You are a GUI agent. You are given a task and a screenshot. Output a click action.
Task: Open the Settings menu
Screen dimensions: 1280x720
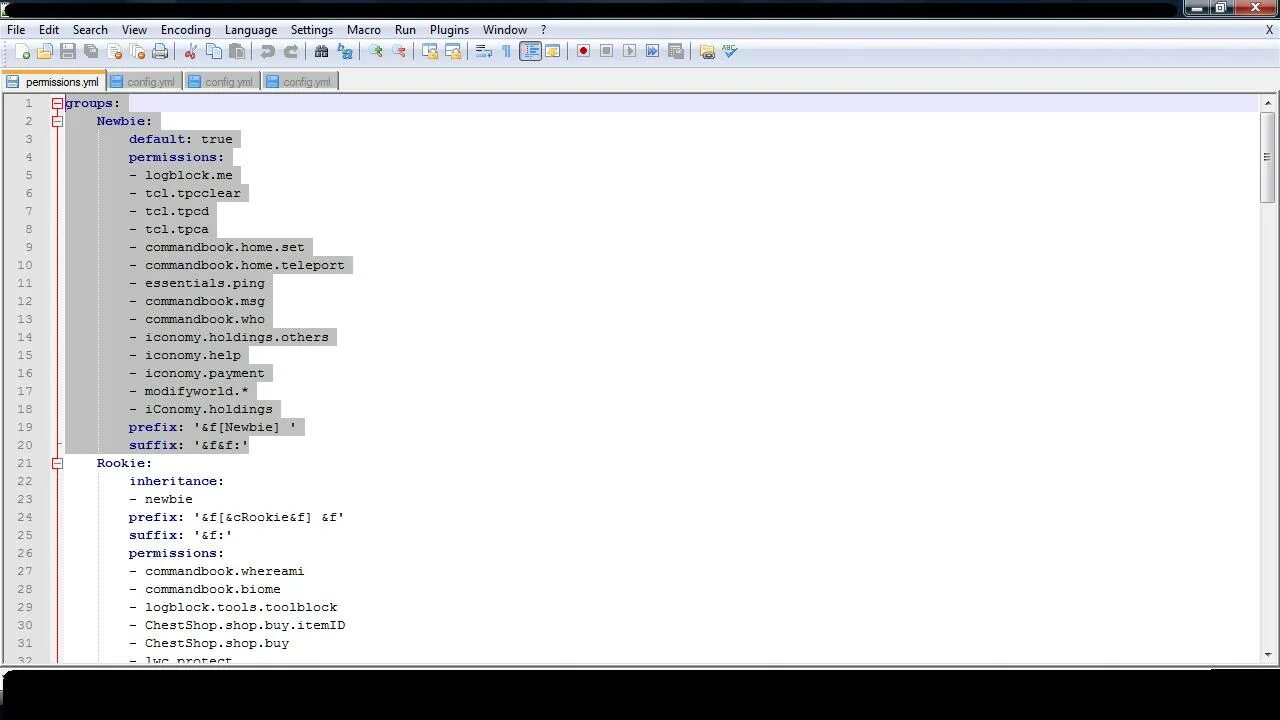click(x=312, y=30)
